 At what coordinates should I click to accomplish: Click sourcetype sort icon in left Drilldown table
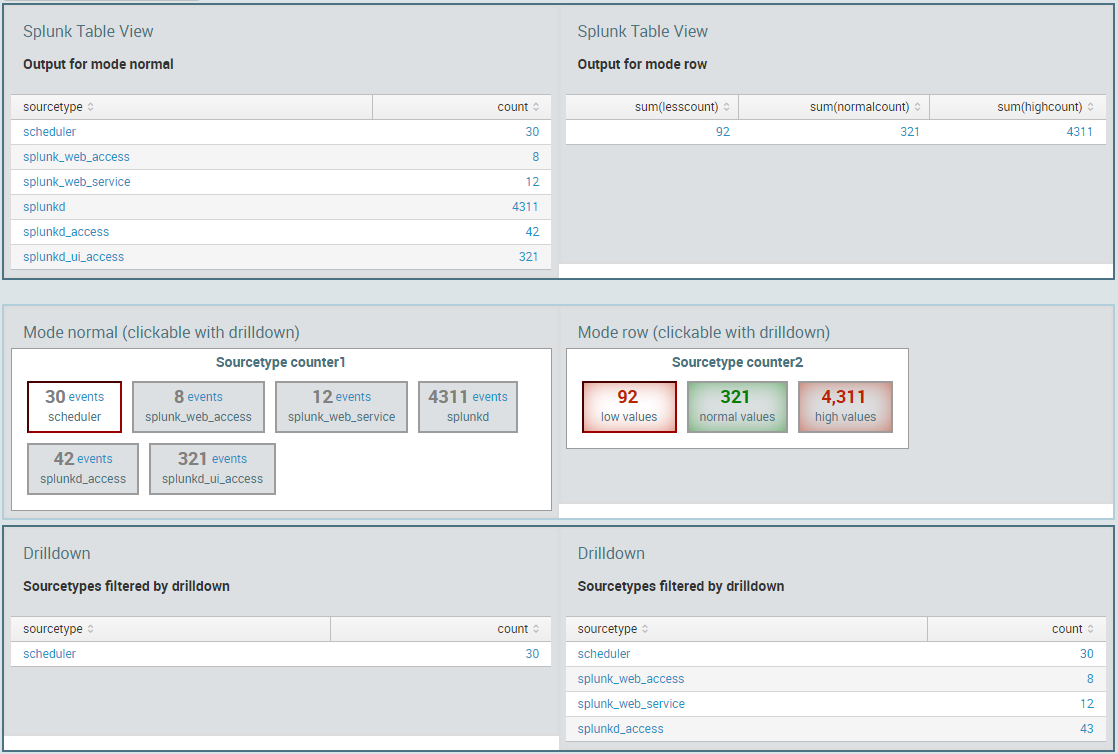pos(91,629)
